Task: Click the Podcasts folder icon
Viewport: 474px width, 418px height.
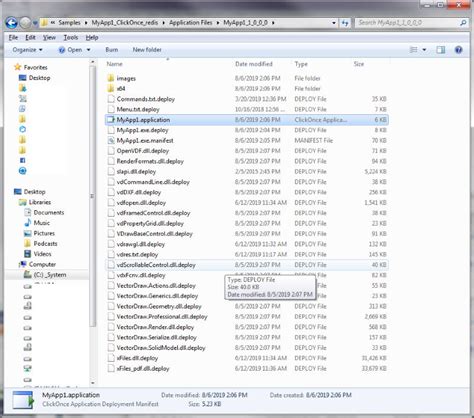Action: point(28,243)
